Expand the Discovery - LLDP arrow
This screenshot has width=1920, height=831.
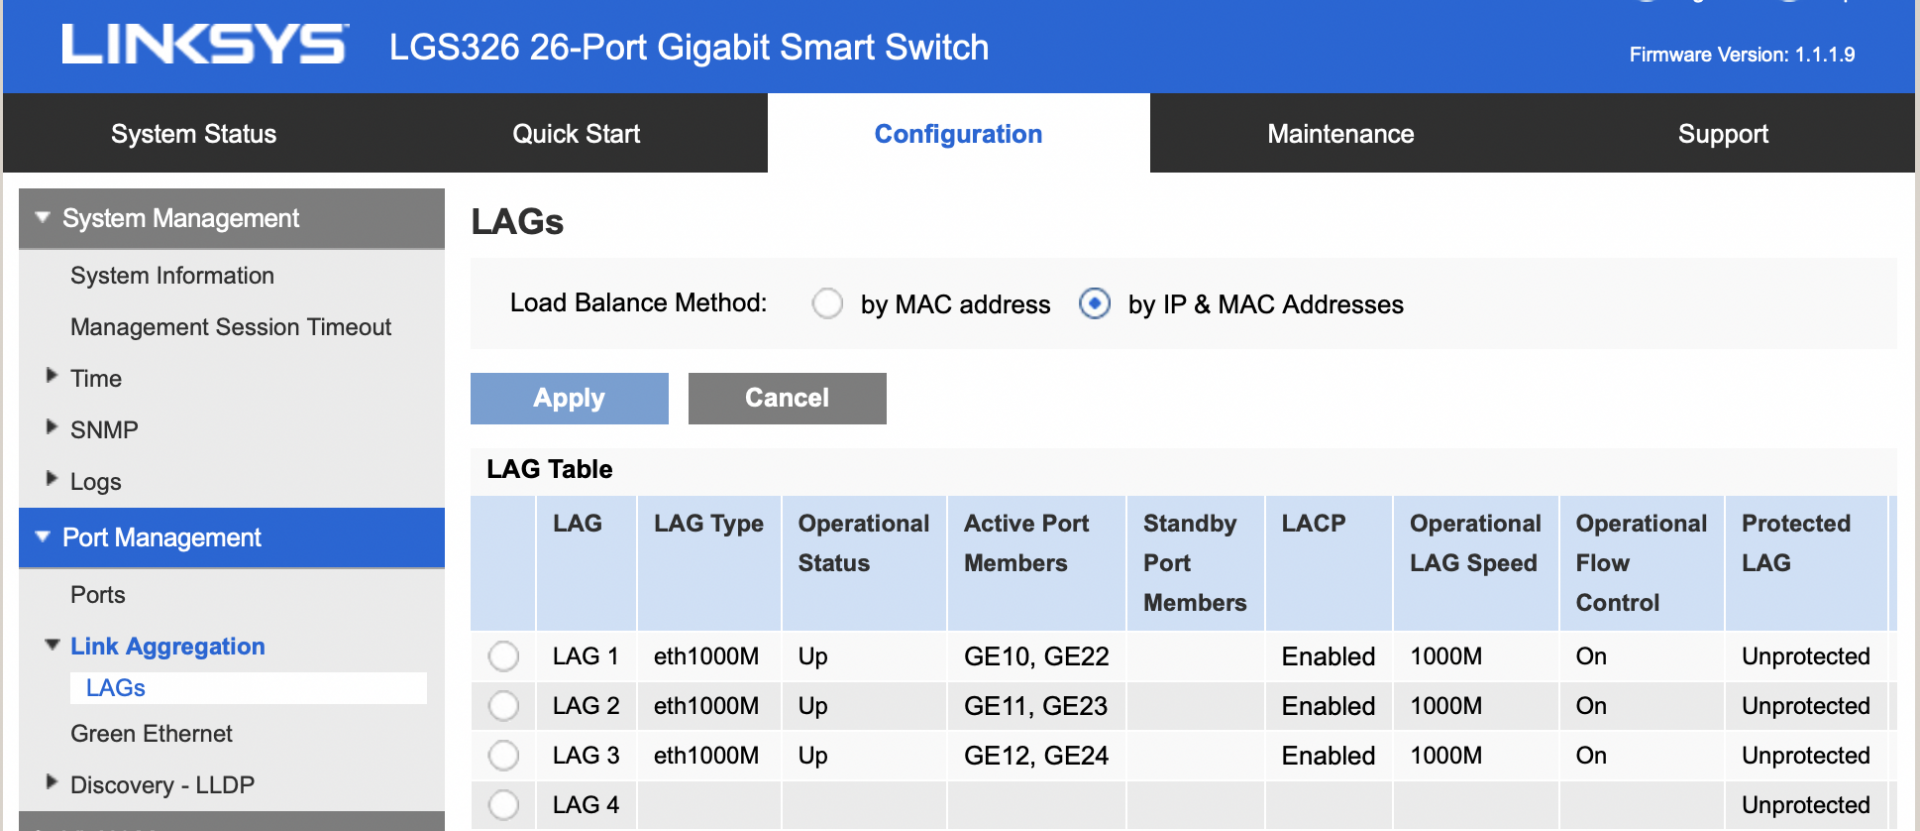(51, 782)
